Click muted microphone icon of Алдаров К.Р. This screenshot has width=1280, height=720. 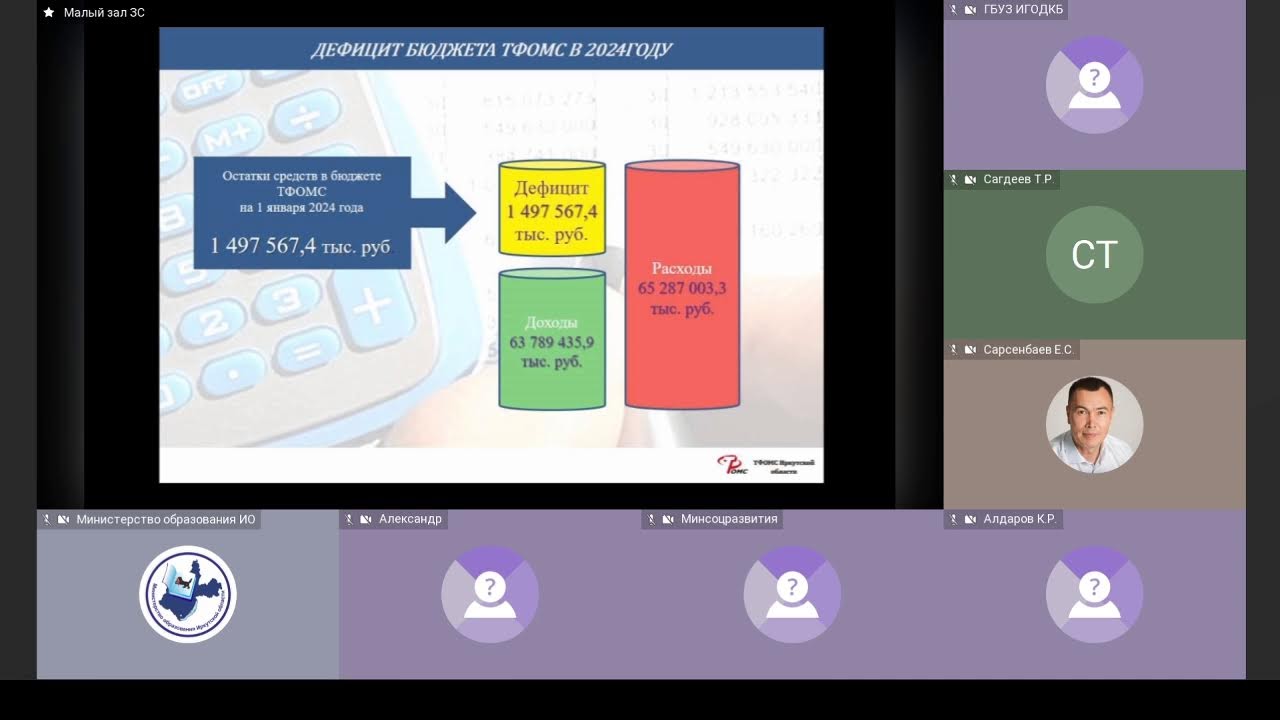[x=954, y=520]
